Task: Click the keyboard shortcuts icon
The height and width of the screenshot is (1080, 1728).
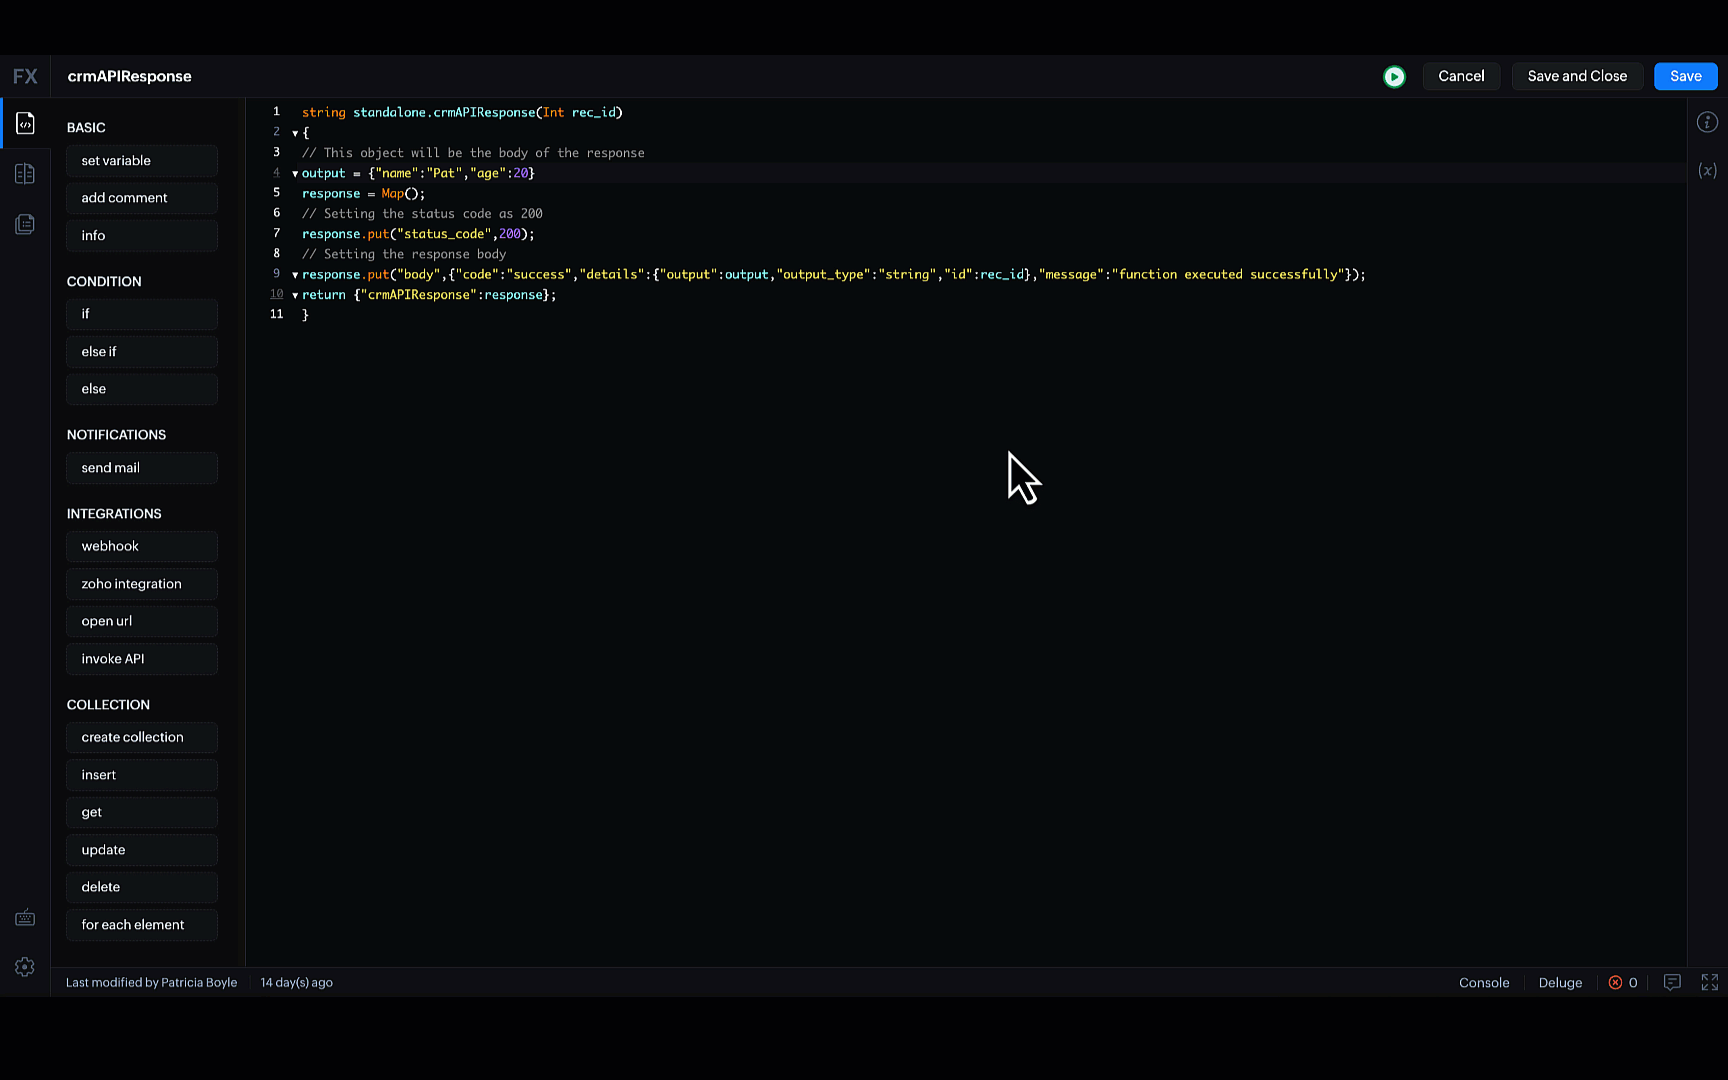Action: point(25,918)
